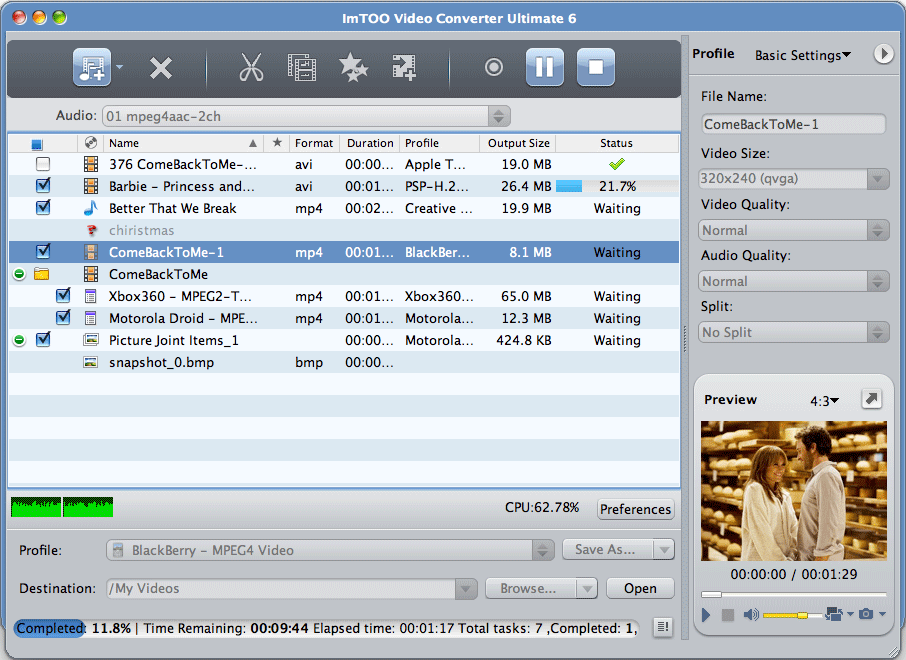Open the Effects star icon
Viewport: 906px width, 660px height.
(x=353, y=67)
